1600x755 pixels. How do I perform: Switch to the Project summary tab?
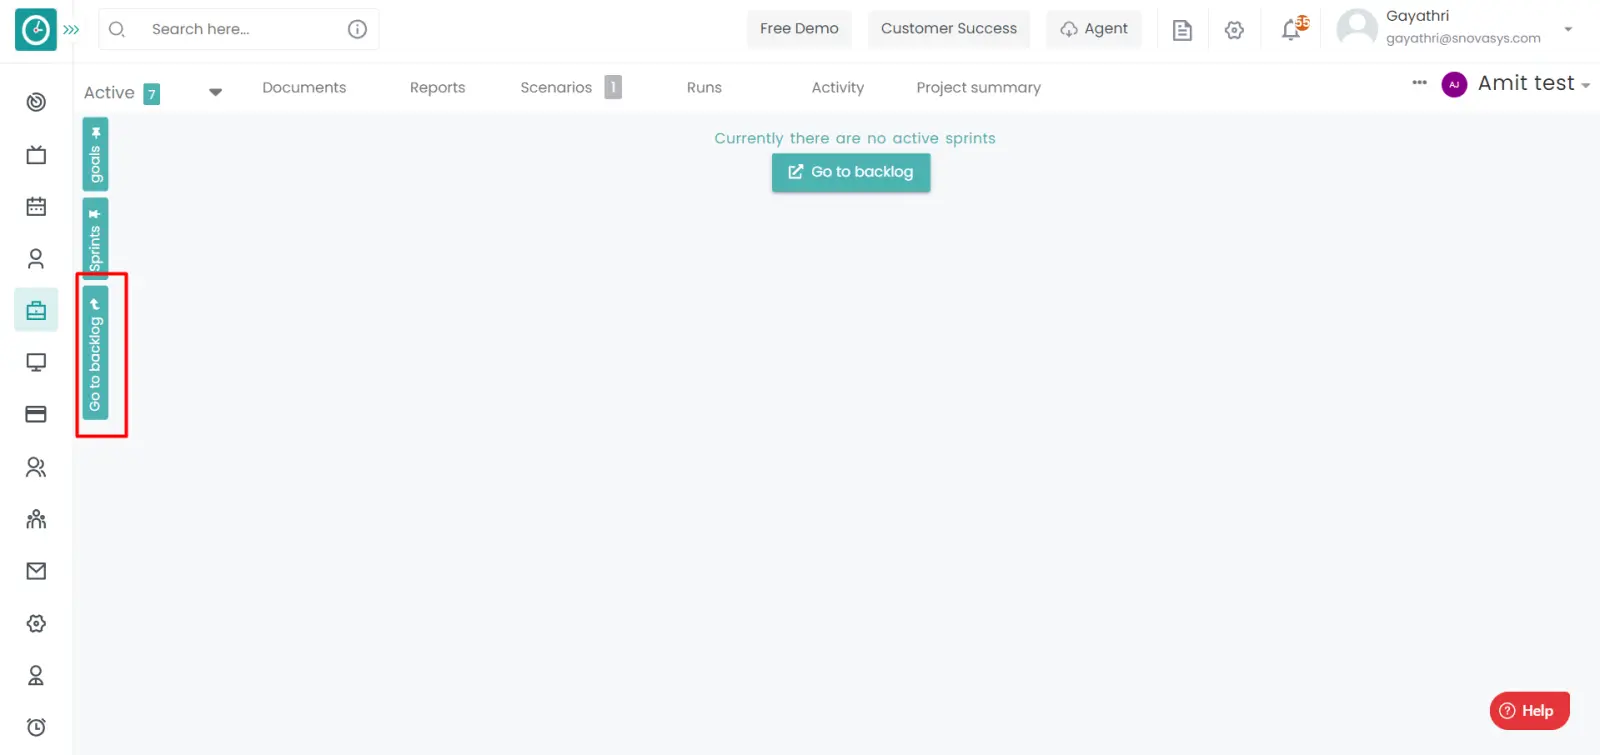978,88
